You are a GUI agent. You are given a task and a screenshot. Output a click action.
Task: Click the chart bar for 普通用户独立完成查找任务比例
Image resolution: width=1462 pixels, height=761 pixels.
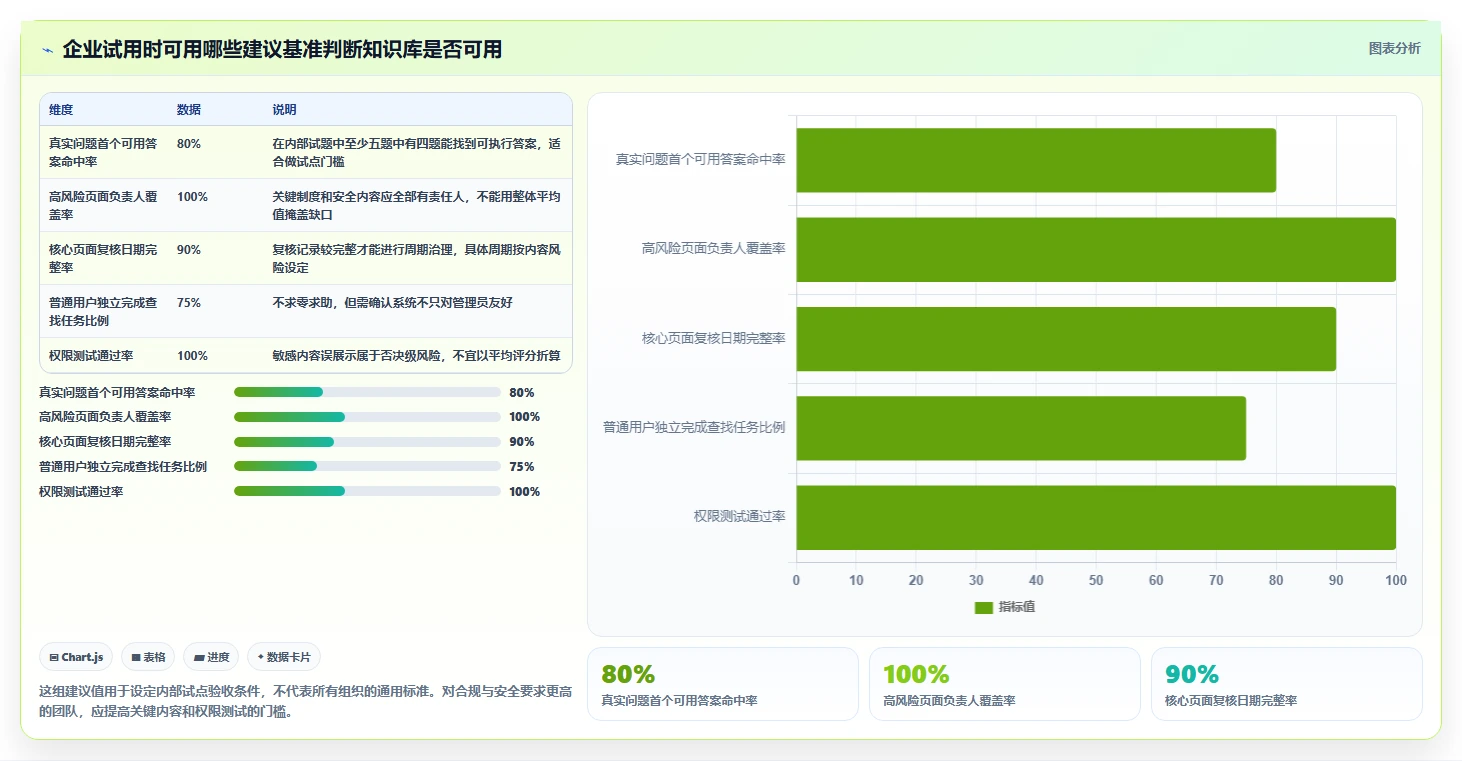(1021, 428)
